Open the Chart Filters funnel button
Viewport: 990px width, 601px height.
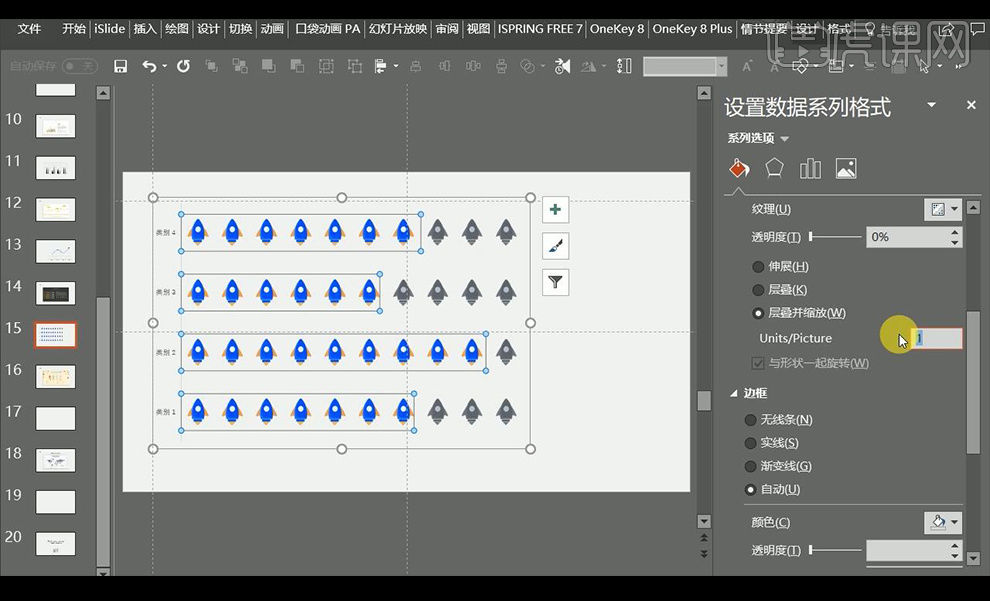click(x=555, y=282)
